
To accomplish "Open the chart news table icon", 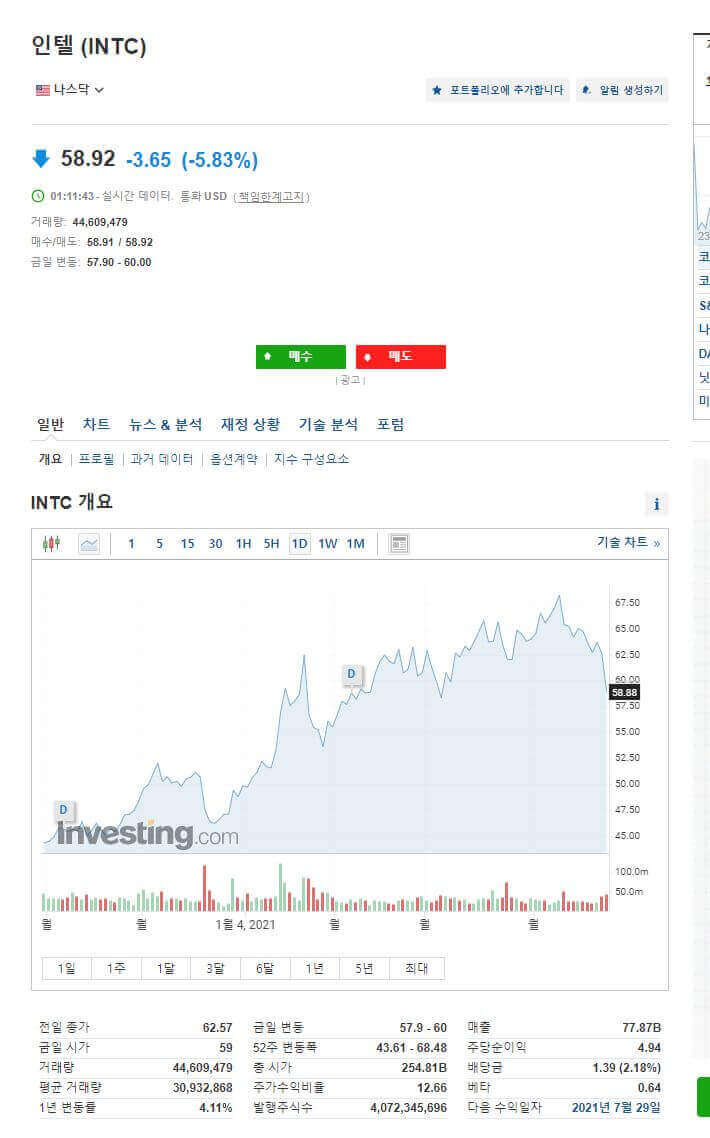I will point(399,544).
